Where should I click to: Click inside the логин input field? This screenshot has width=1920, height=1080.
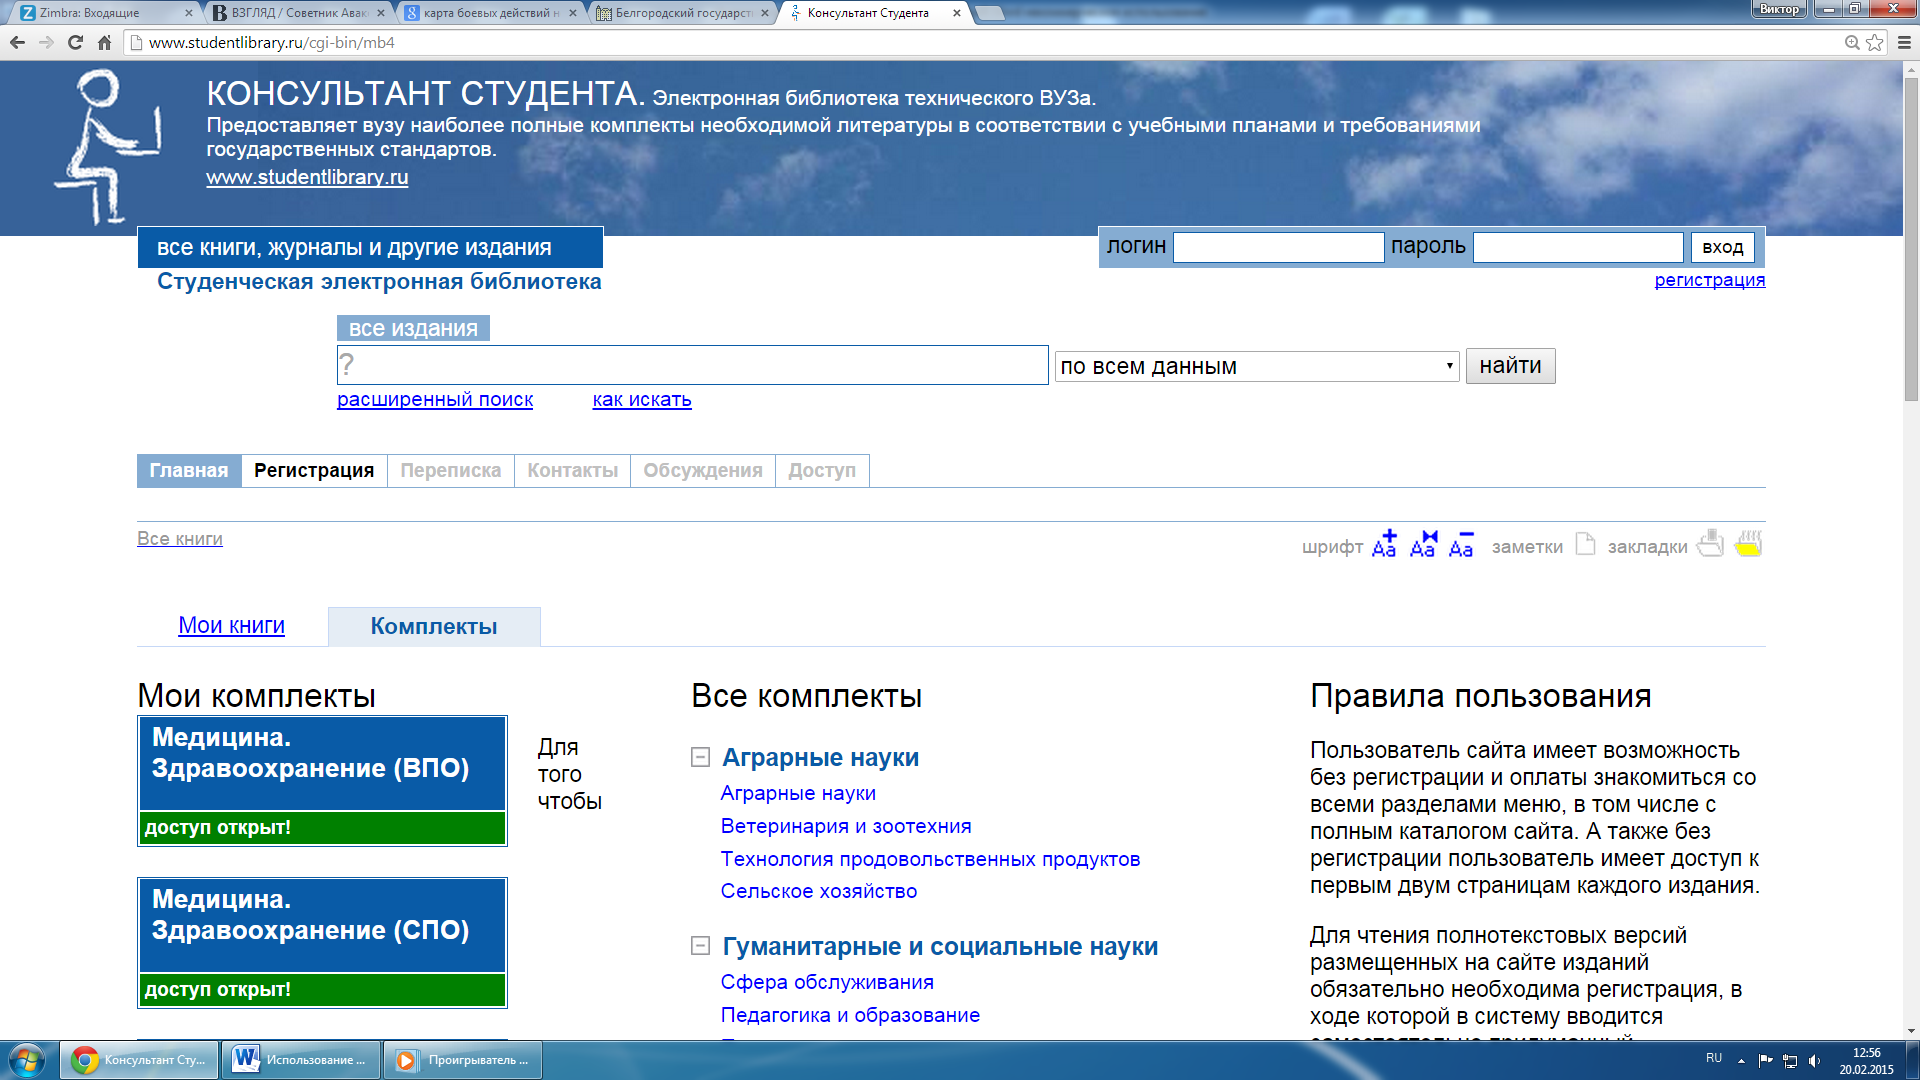pyautogui.click(x=1278, y=247)
